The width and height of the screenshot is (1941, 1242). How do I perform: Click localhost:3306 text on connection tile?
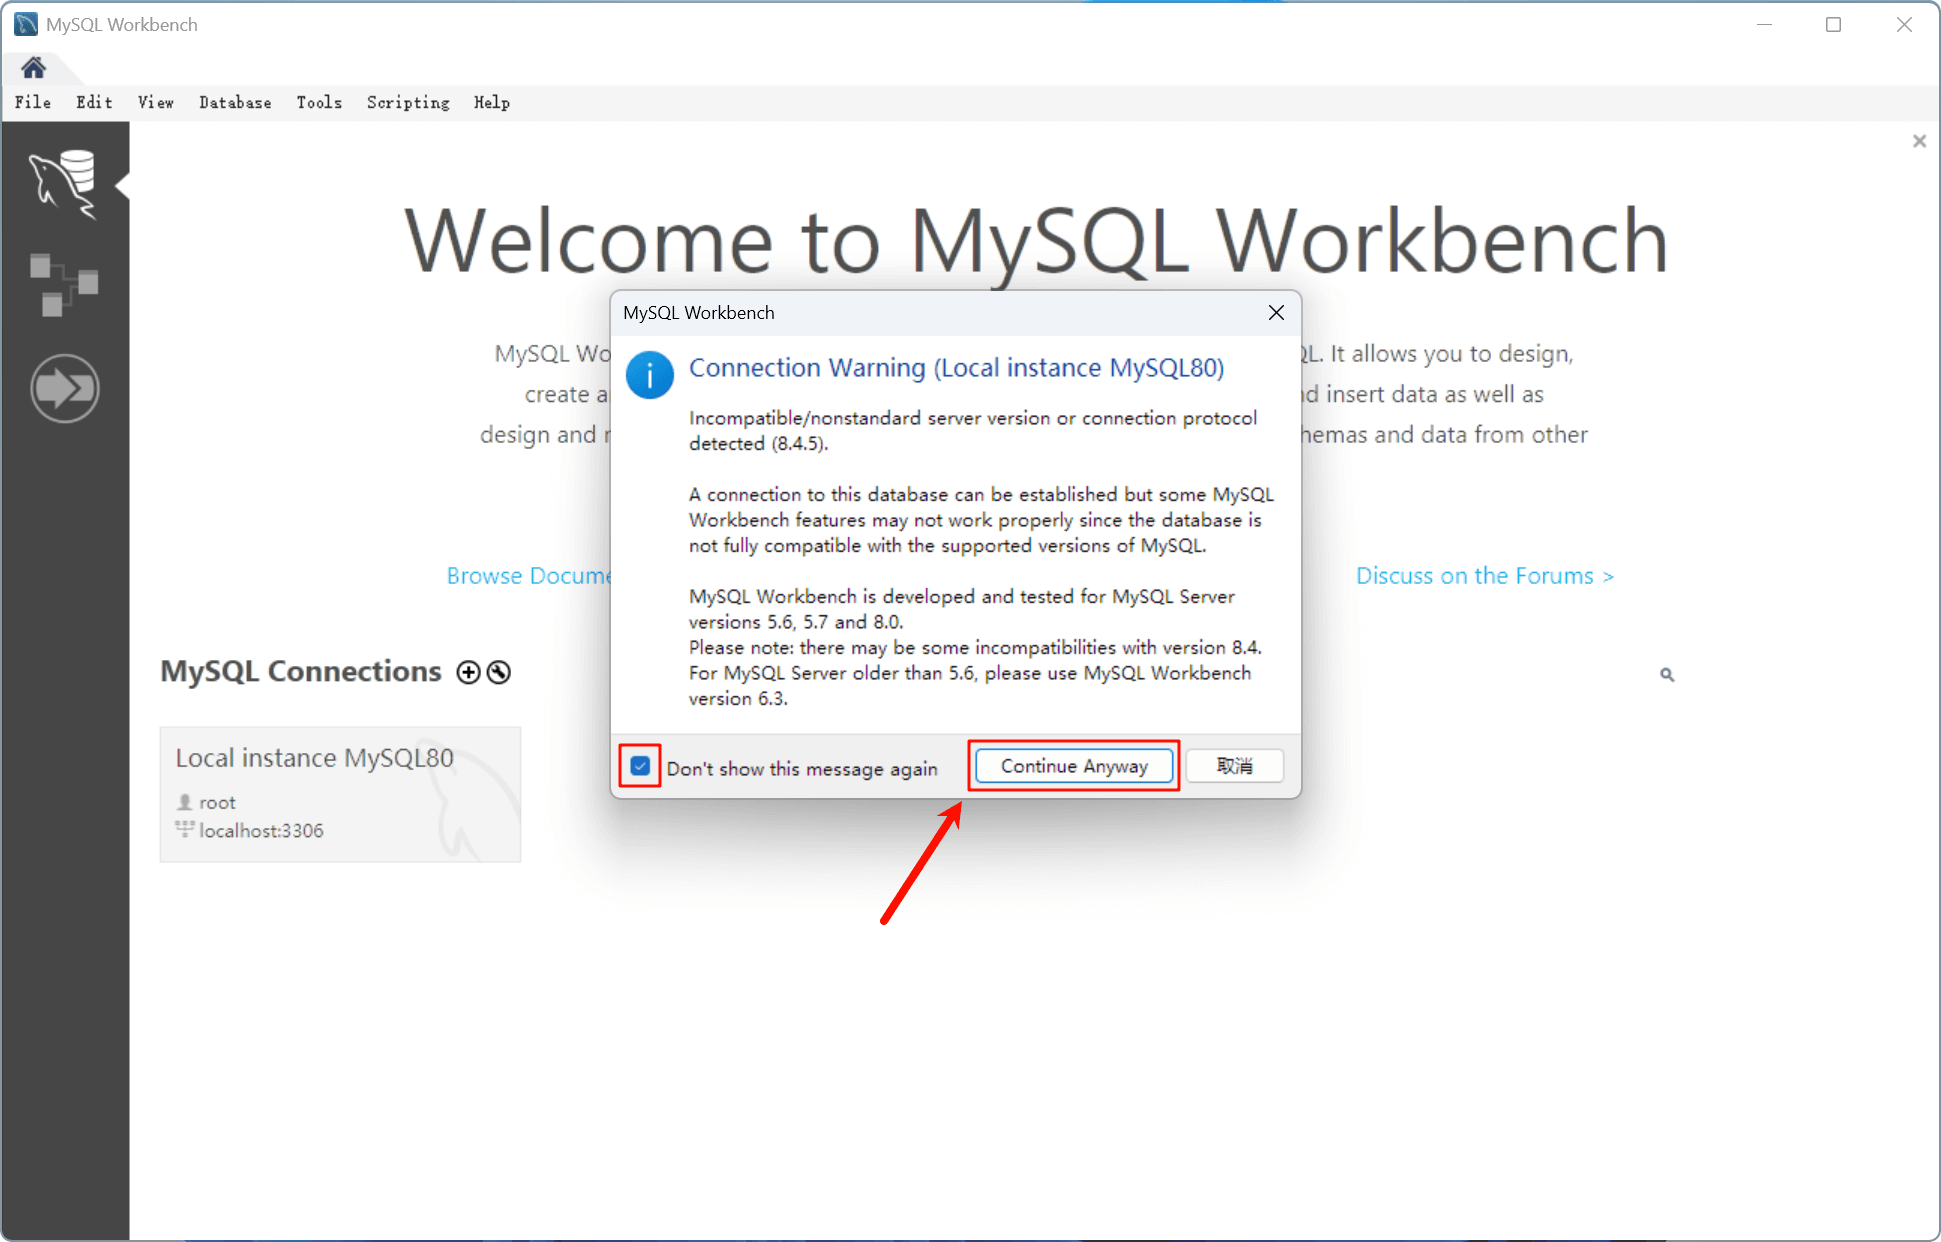(261, 830)
